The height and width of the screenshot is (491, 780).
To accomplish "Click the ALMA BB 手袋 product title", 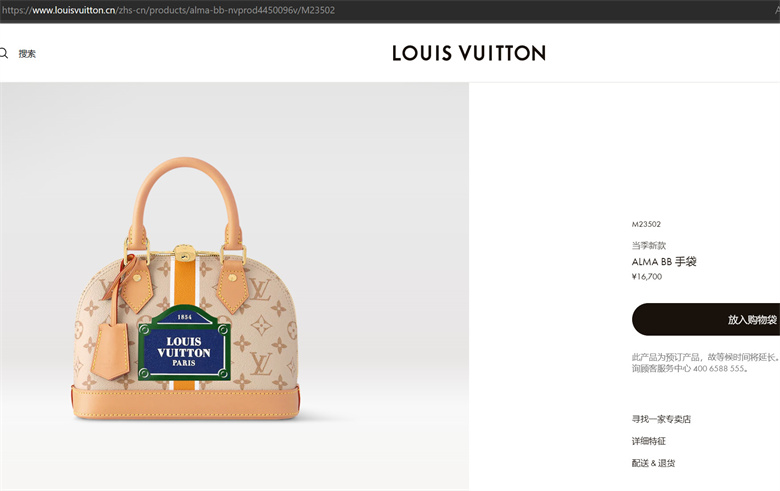I will point(664,262).
